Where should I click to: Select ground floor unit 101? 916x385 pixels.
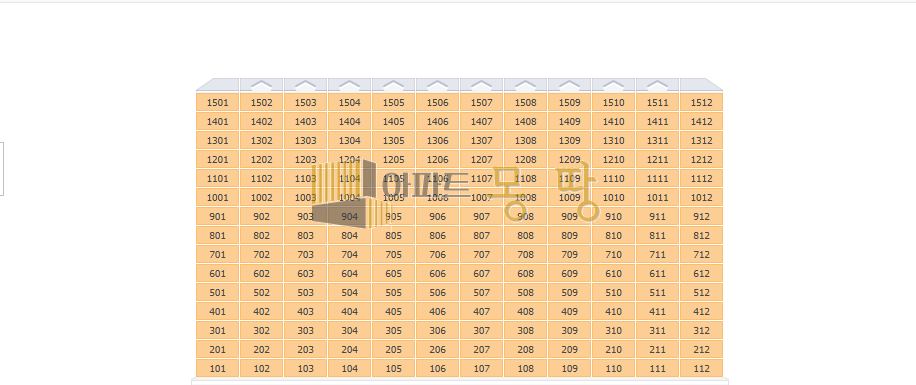[217, 369]
